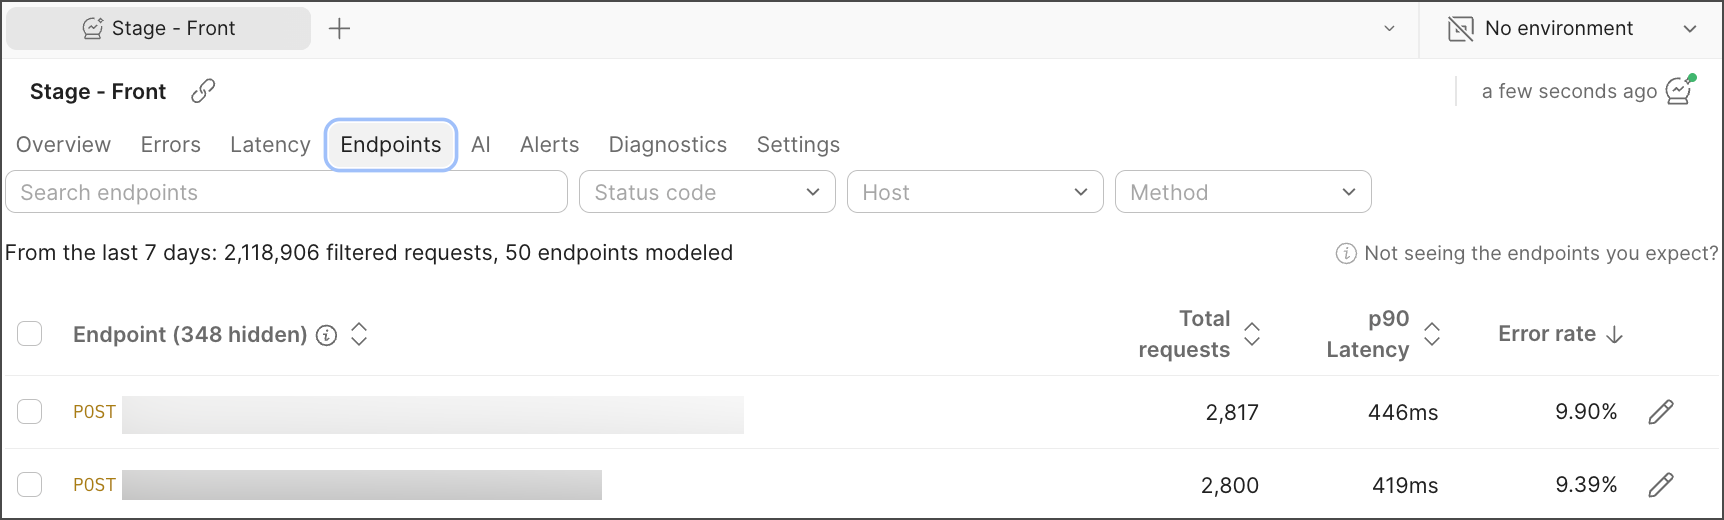Switch to the Latency tab
1724x520 pixels.
click(270, 145)
